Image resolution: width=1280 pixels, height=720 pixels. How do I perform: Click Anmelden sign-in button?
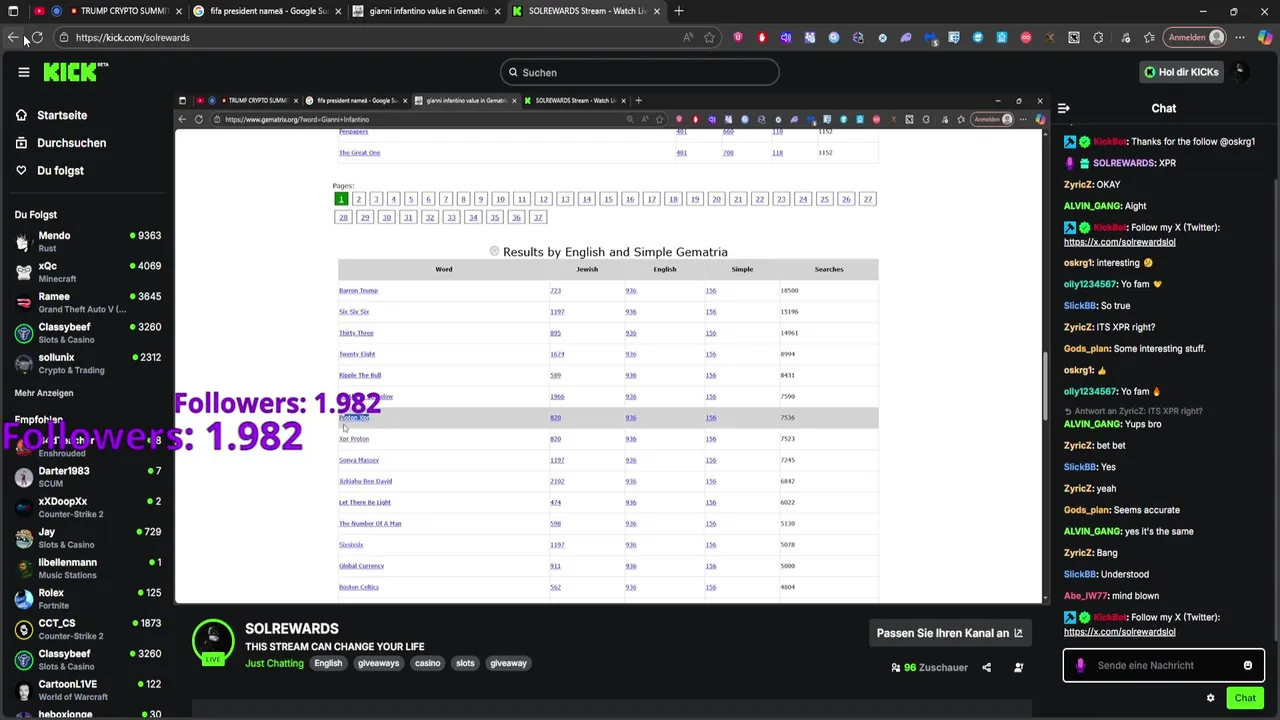(1196, 37)
